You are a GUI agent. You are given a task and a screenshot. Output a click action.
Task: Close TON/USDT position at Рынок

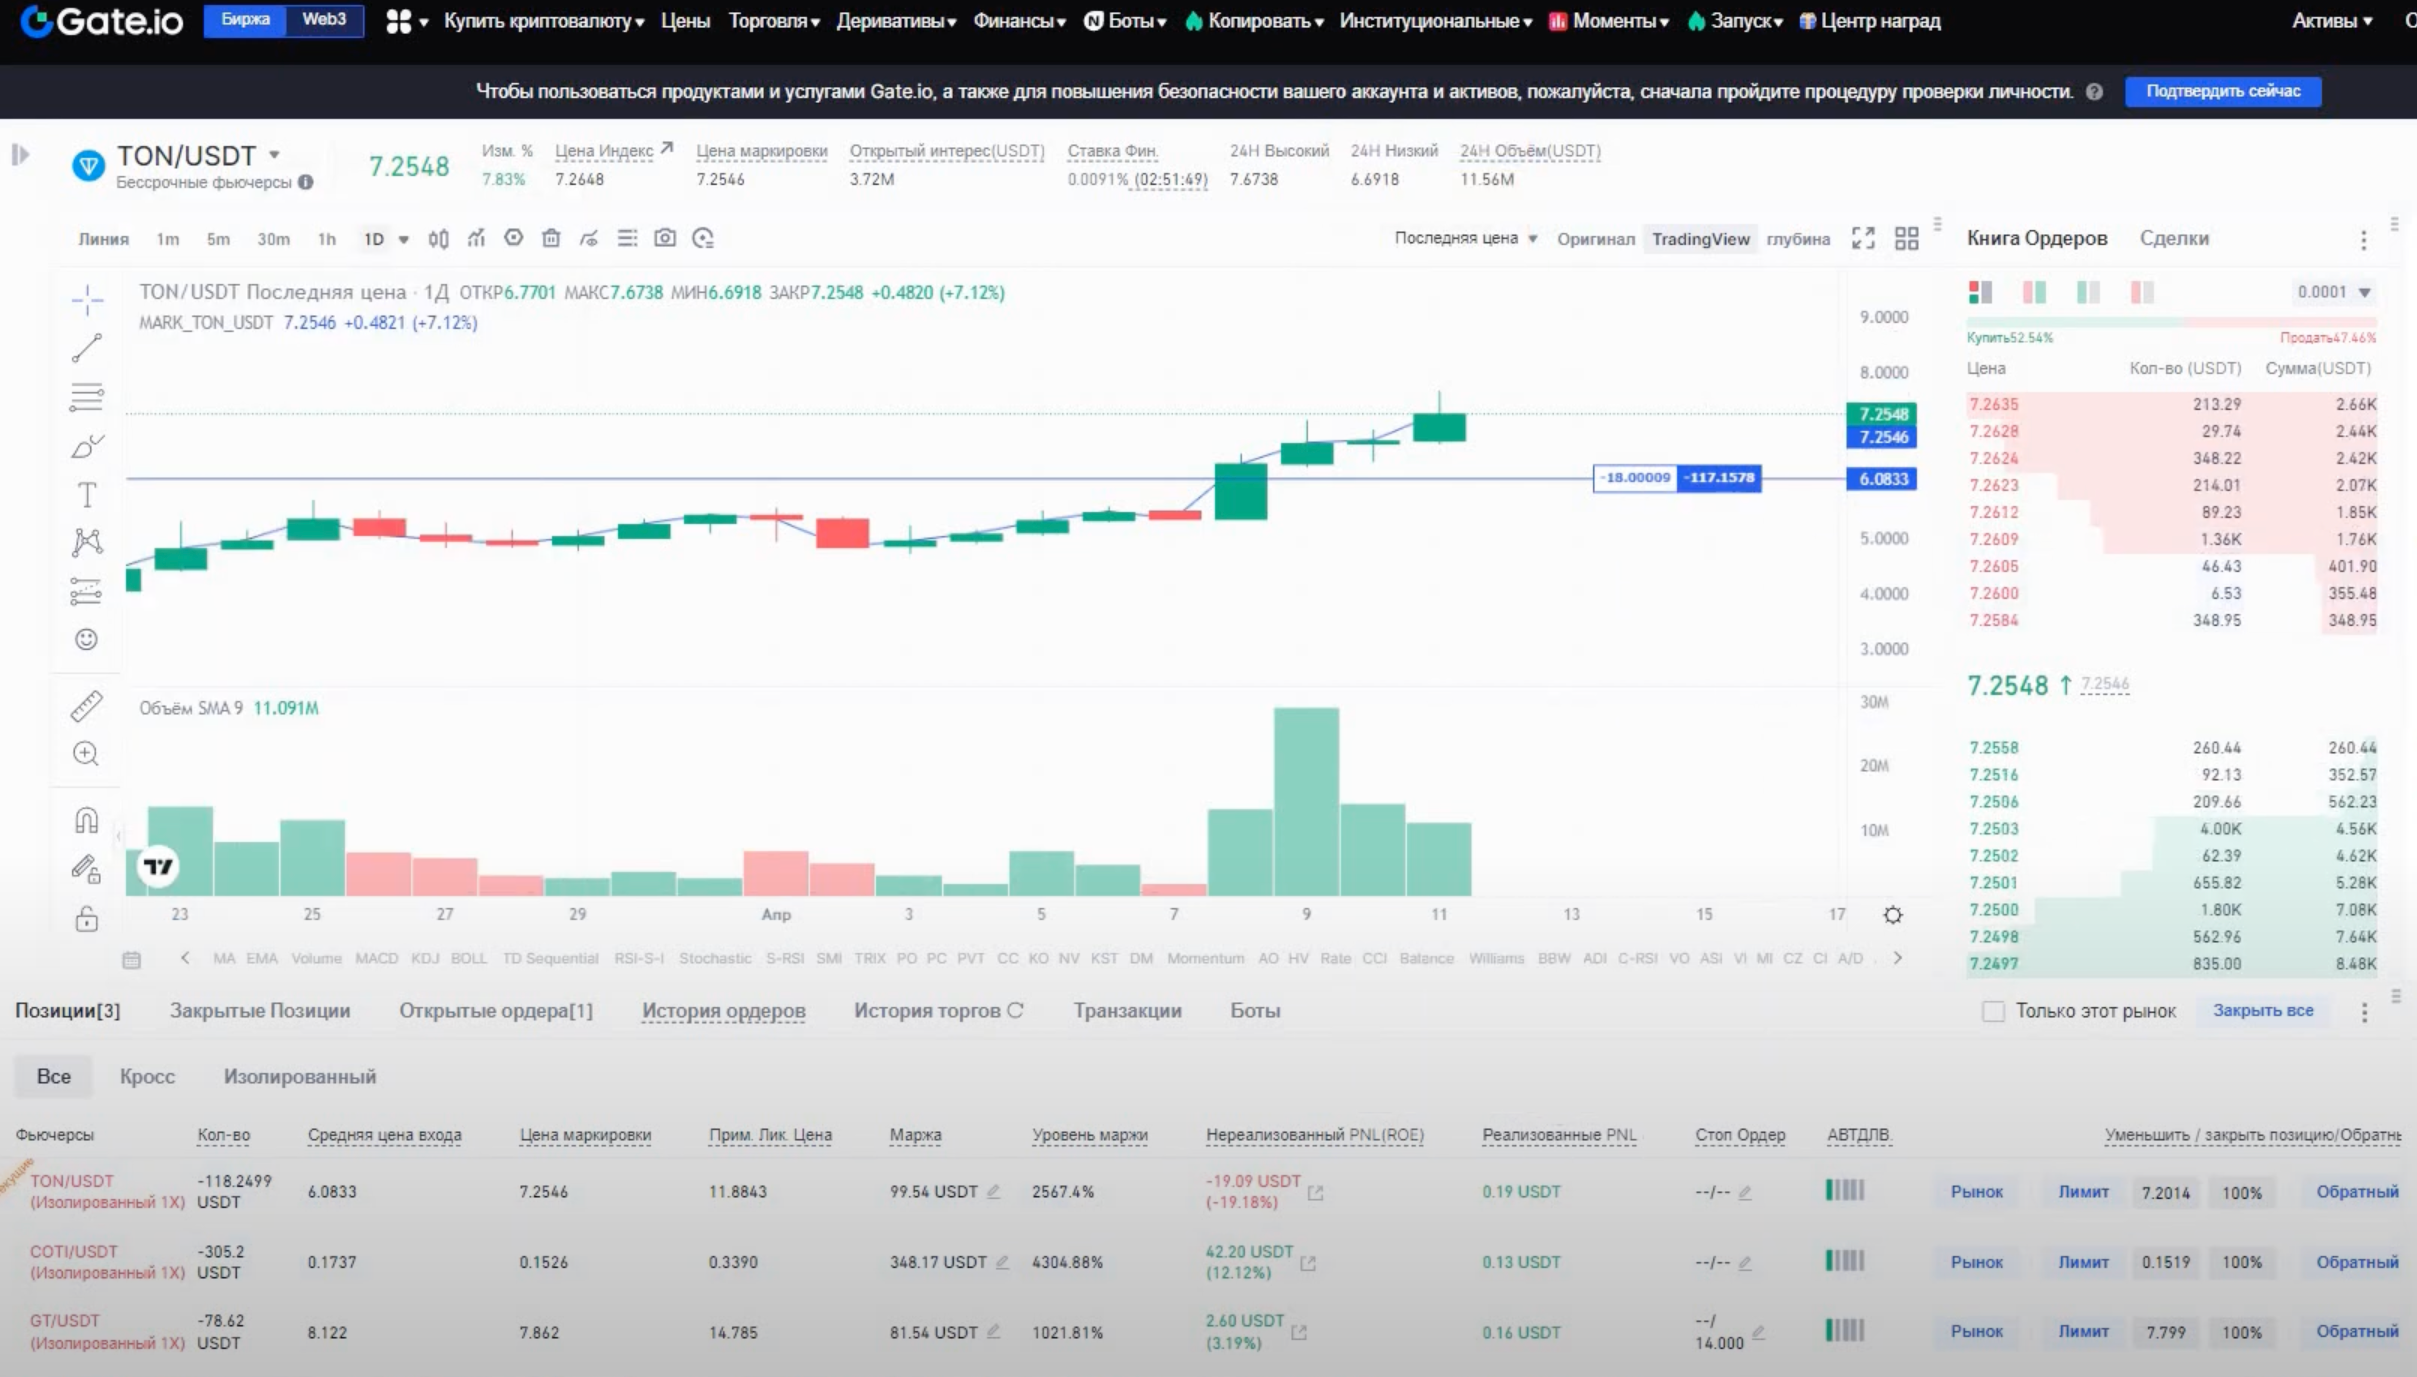pyautogui.click(x=1977, y=1192)
